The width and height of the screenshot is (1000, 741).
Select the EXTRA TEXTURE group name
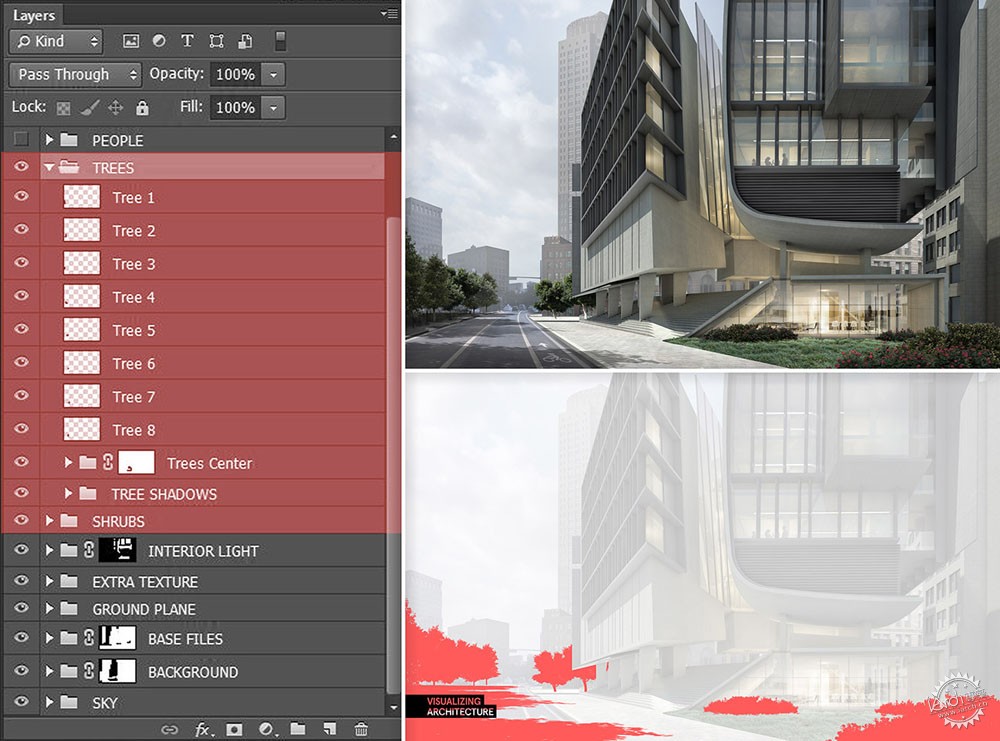145,582
